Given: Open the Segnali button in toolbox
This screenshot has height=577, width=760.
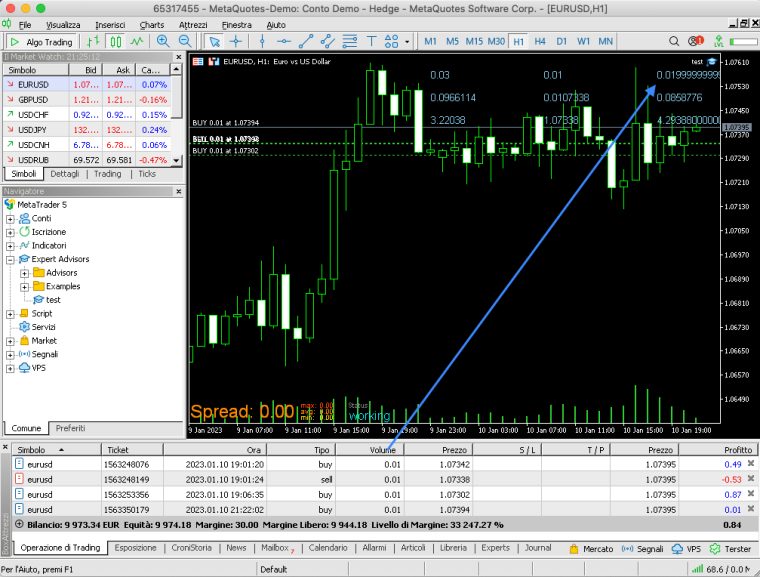Looking at the screenshot, I should click(x=642, y=548).
